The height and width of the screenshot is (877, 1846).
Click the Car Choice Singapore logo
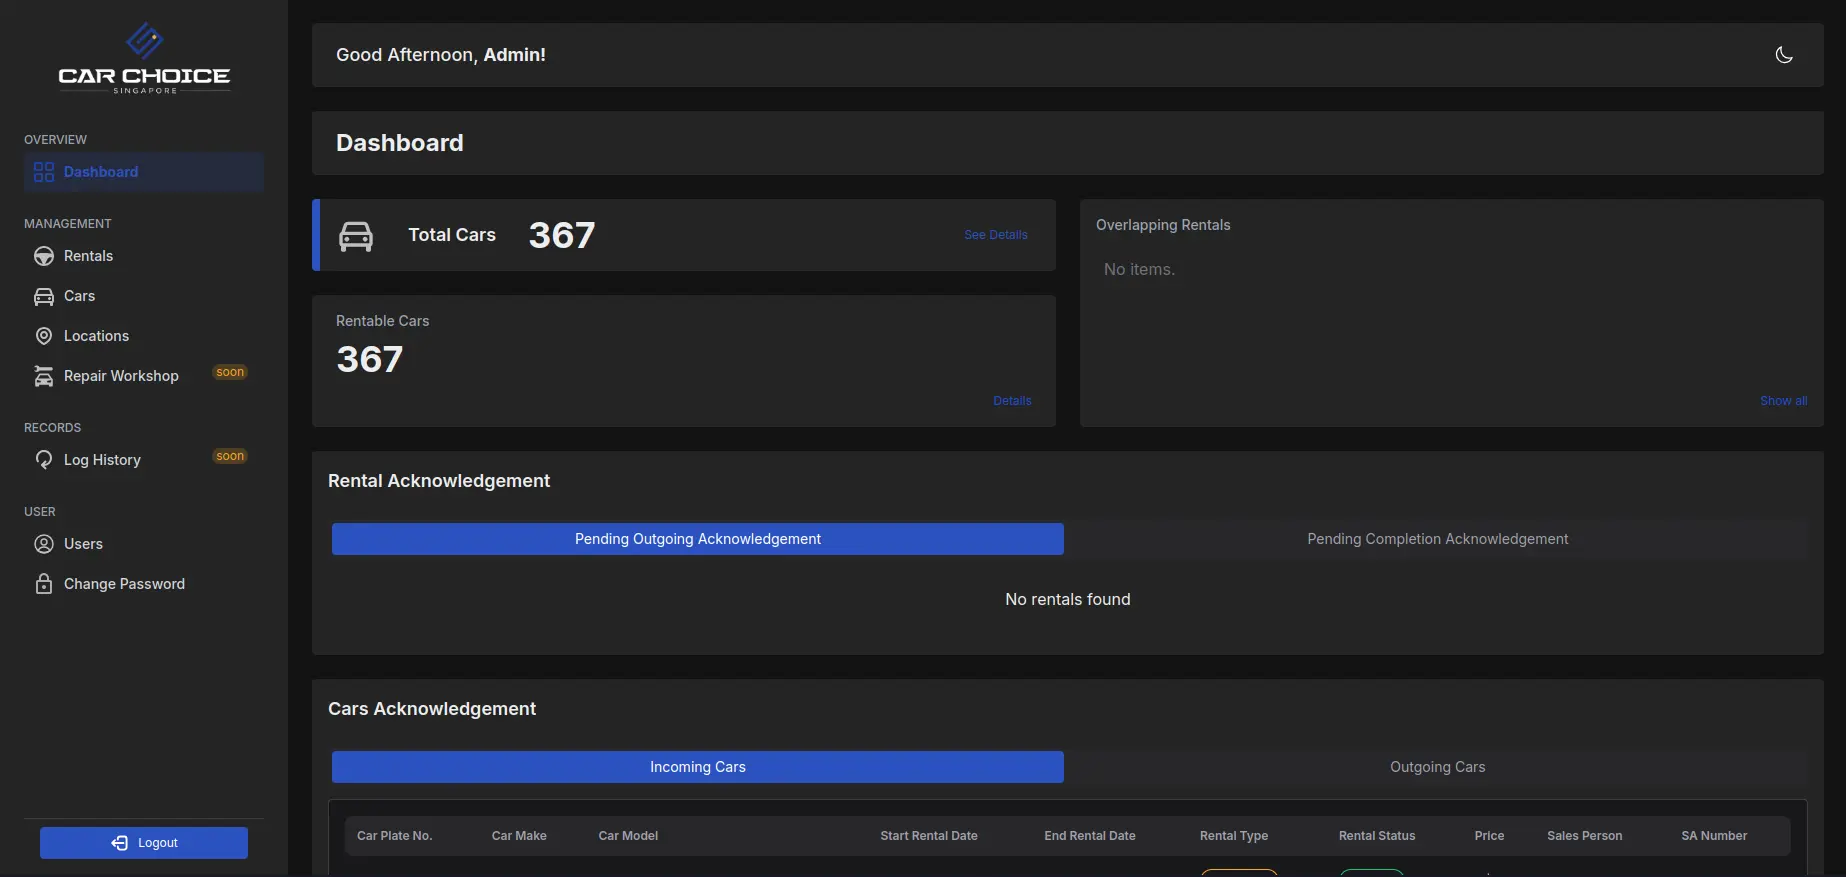(x=144, y=59)
